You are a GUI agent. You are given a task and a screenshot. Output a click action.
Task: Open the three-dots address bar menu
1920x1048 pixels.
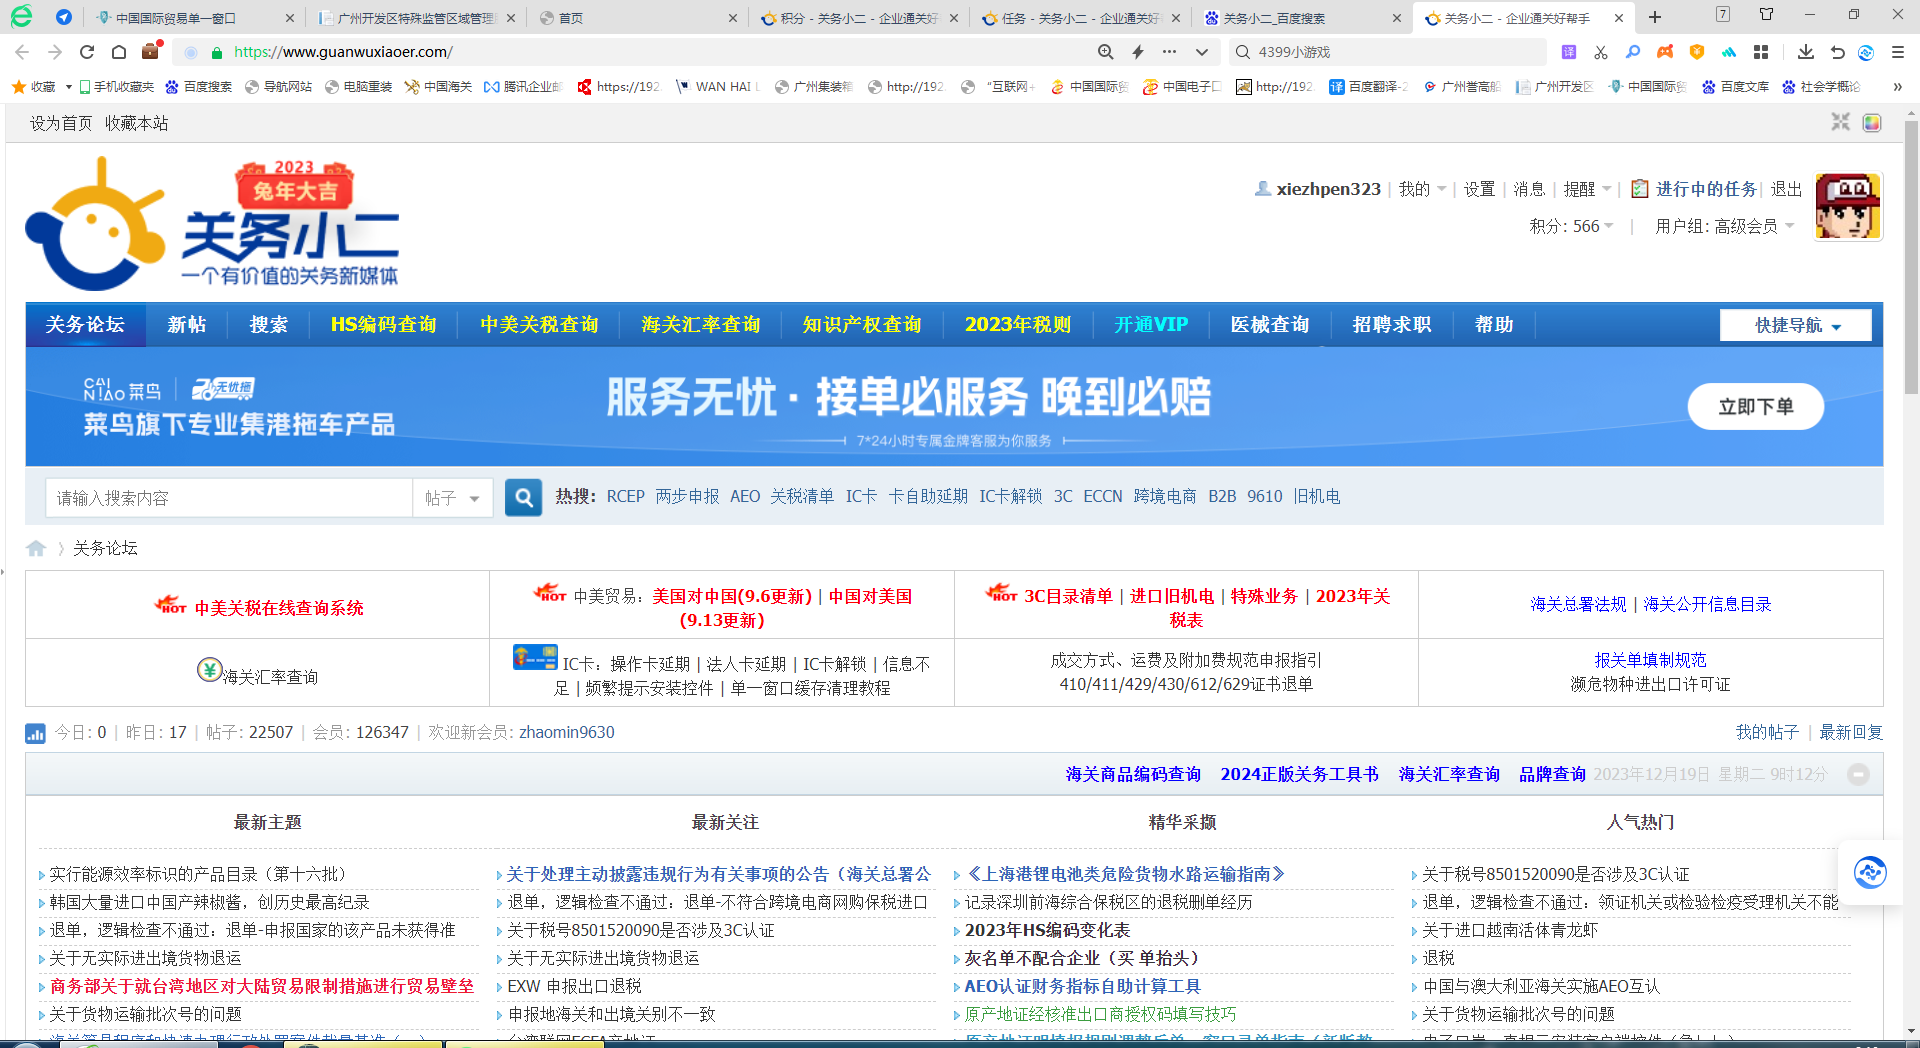[1169, 52]
